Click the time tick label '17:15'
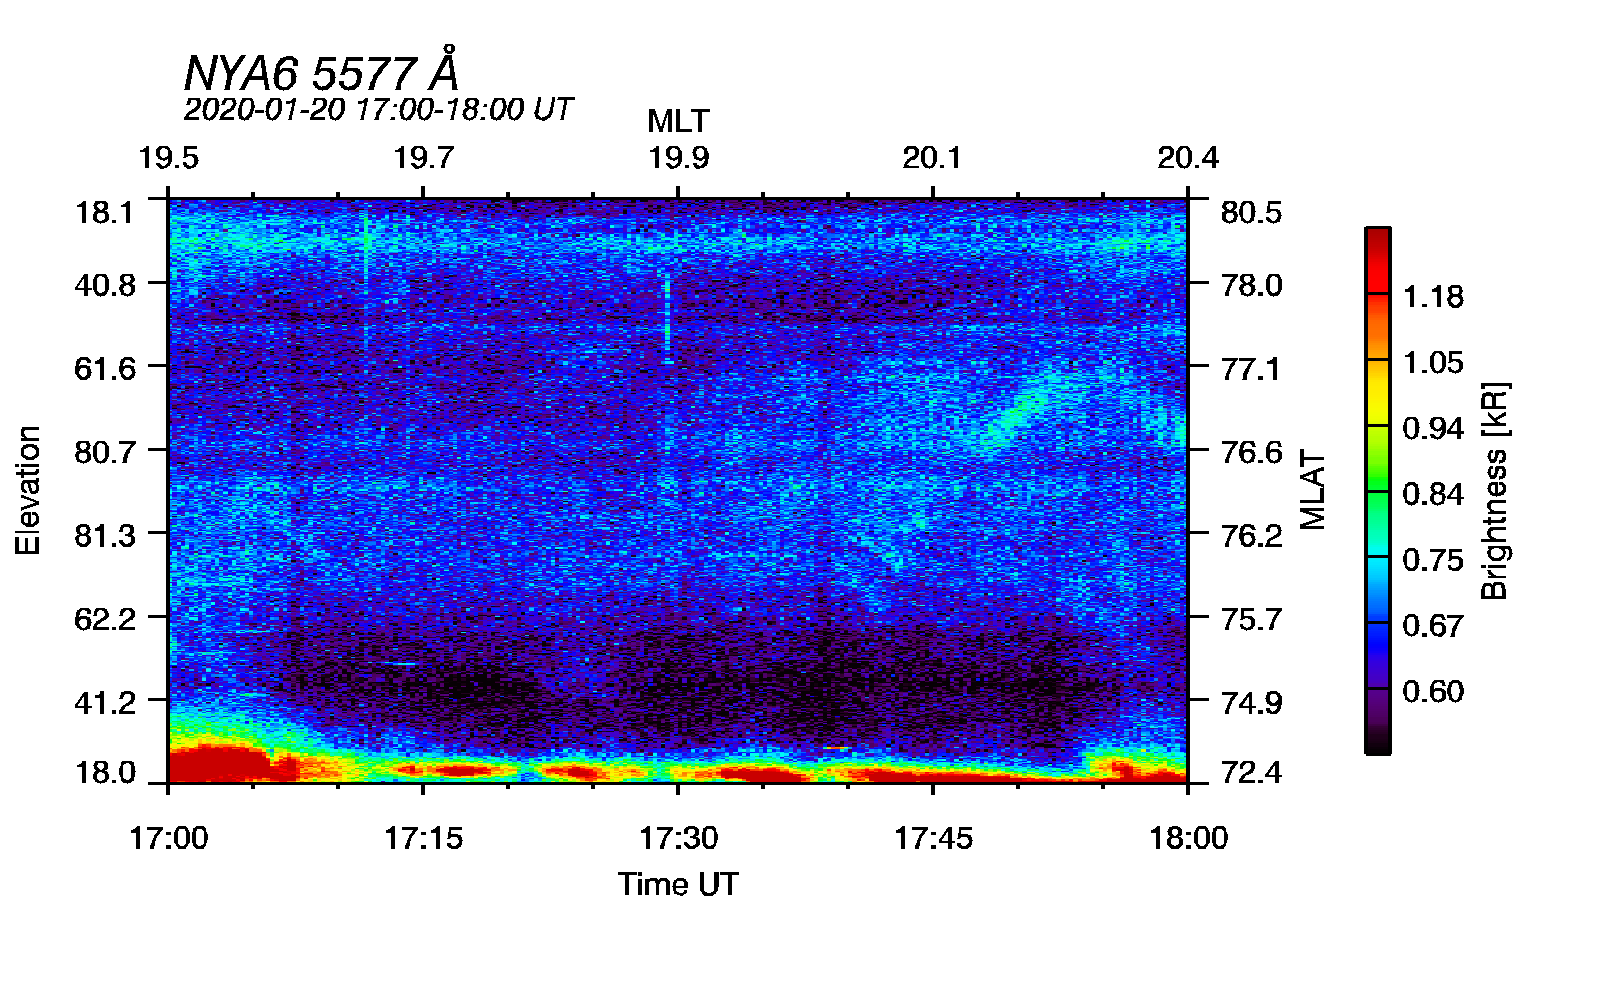Screen dimensions: 1600x1000 (423, 838)
